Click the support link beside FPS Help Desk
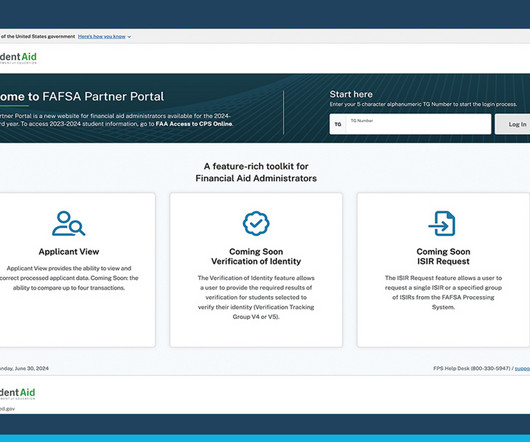530x442 pixels. (522, 368)
